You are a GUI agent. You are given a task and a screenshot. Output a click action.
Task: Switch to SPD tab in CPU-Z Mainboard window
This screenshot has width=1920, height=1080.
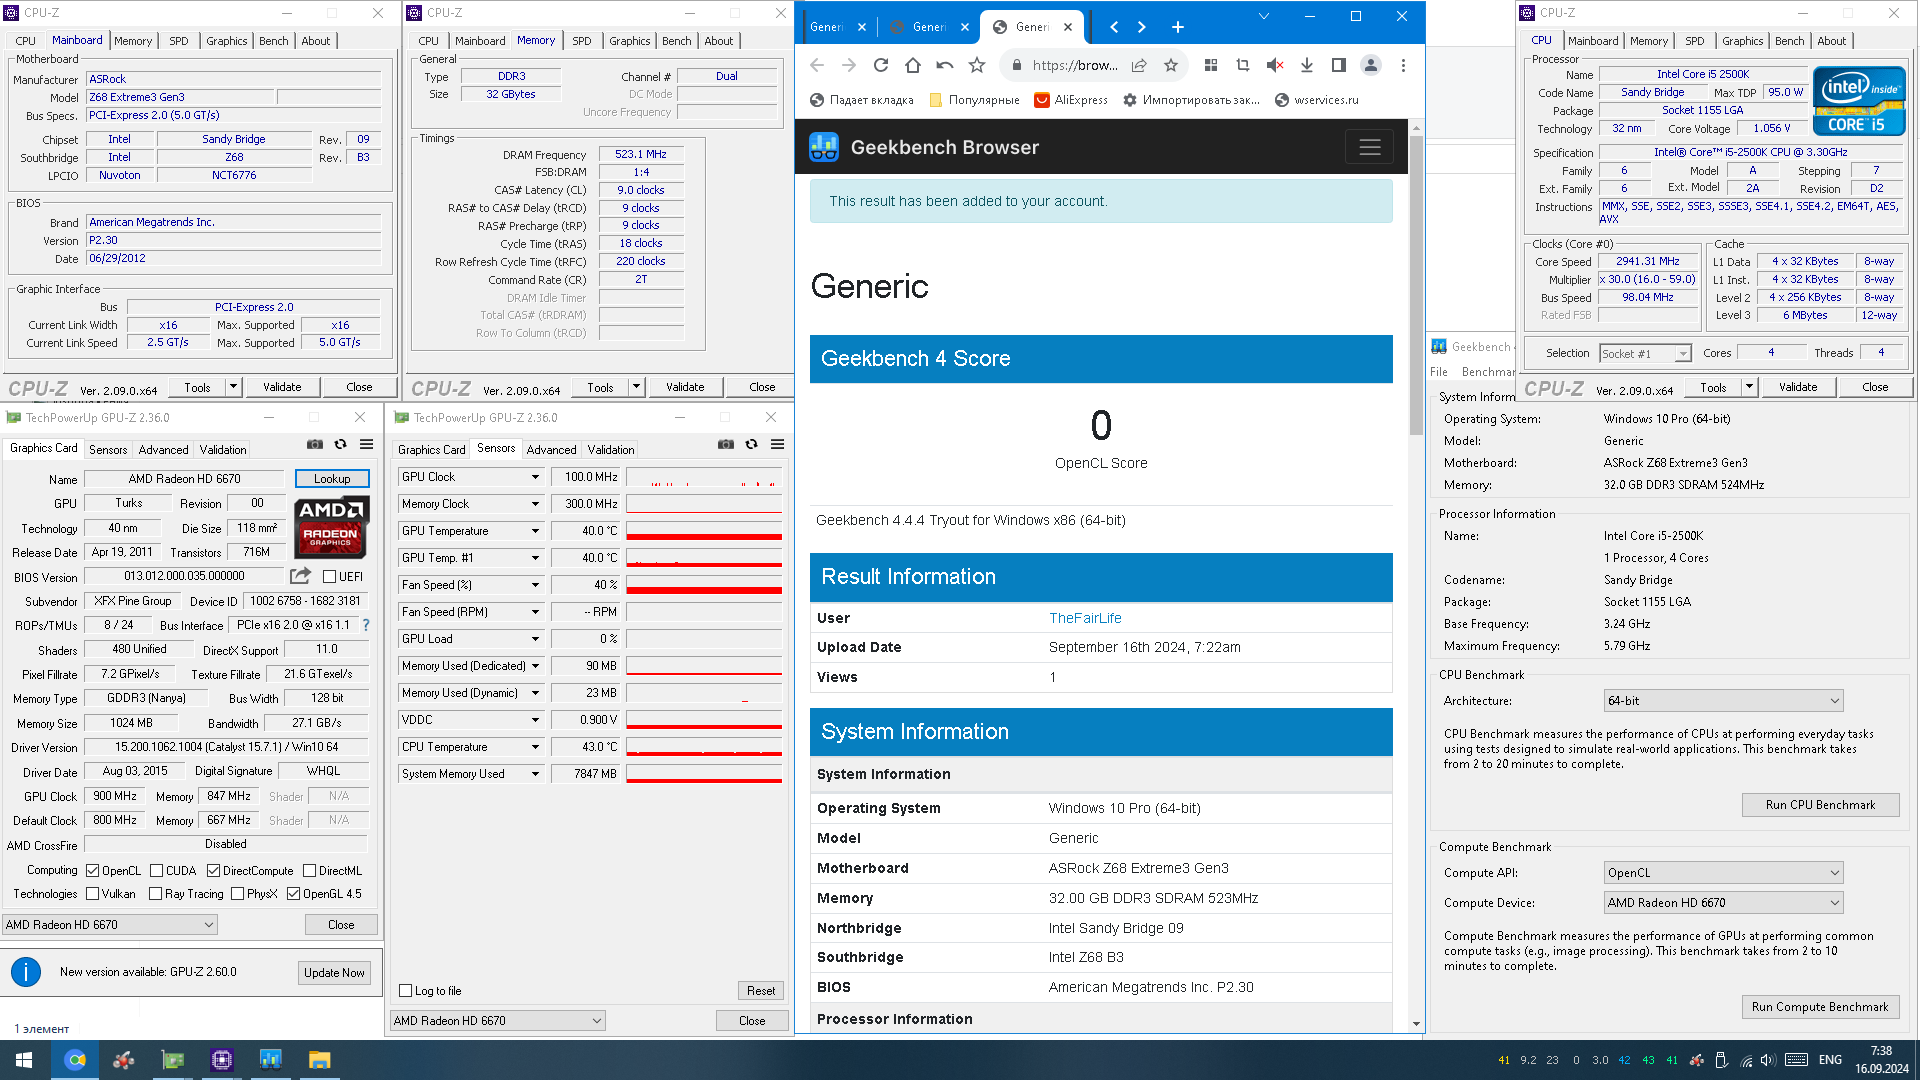pyautogui.click(x=179, y=41)
